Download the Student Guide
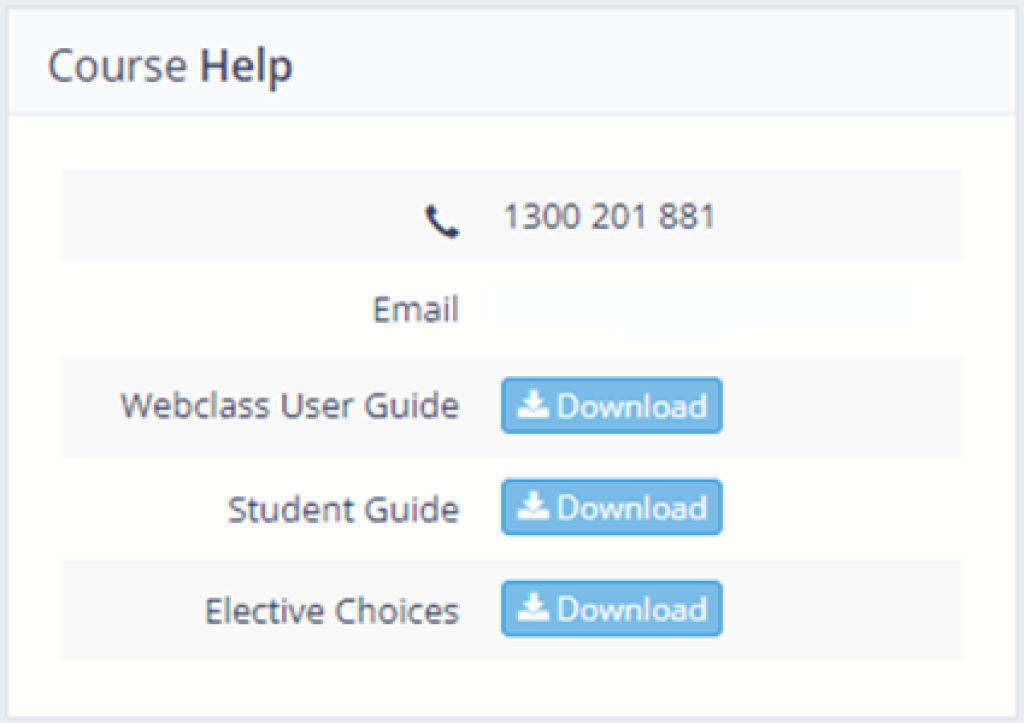Screen dimensions: 1024x723 611,507
